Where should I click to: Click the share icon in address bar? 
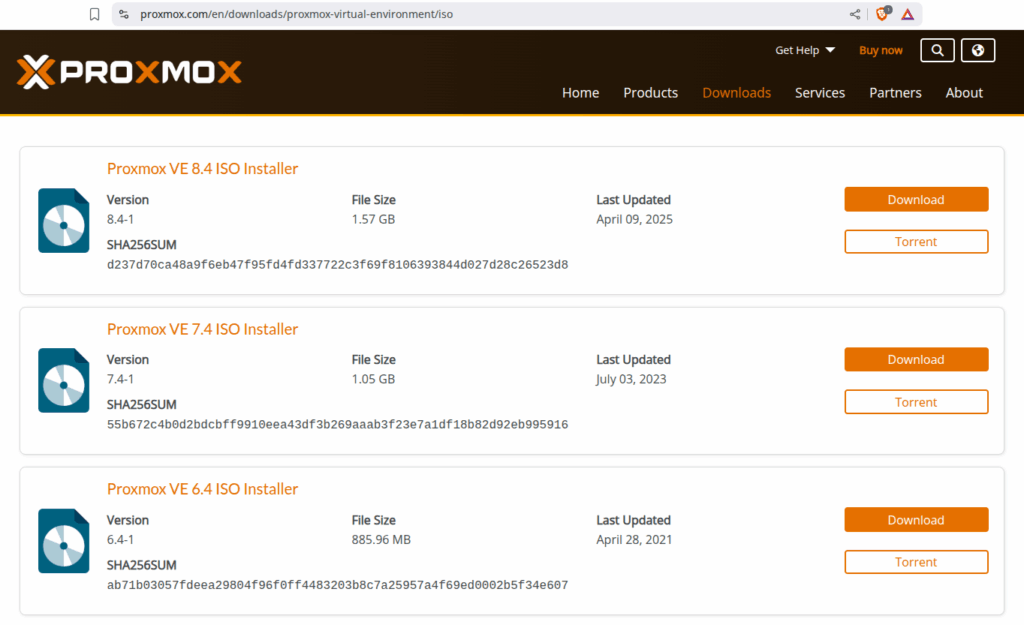click(855, 14)
